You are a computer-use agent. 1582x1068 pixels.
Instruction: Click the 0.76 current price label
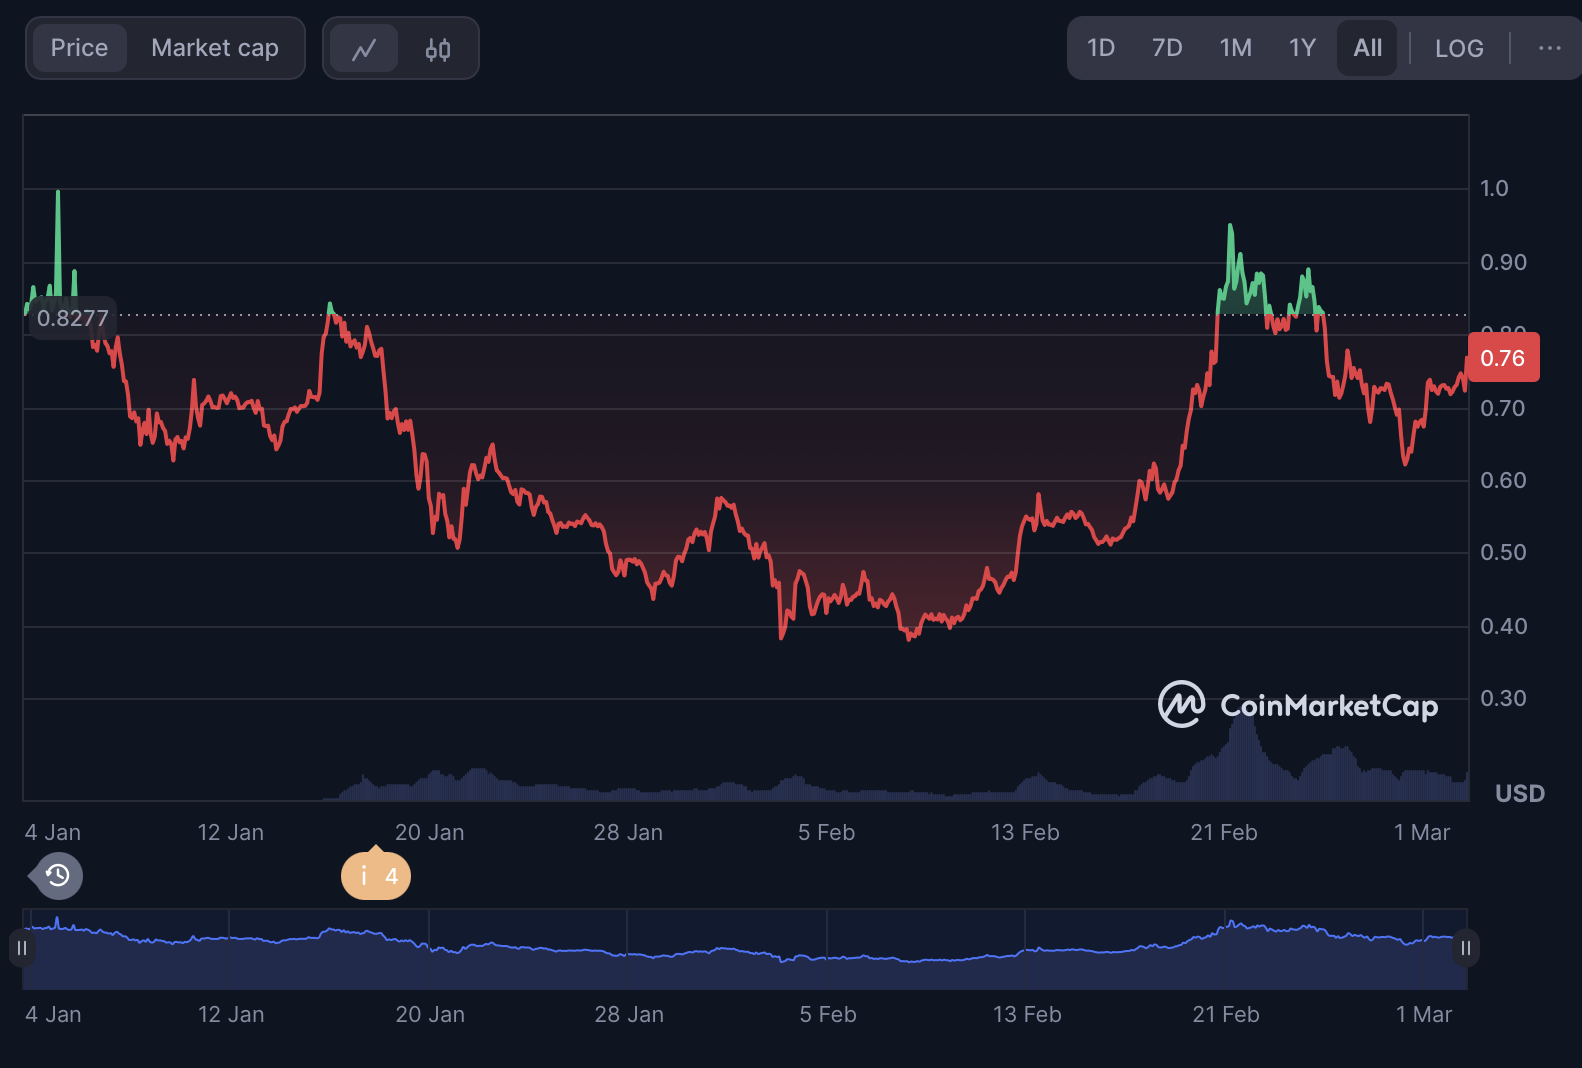click(x=1503, y=358)
